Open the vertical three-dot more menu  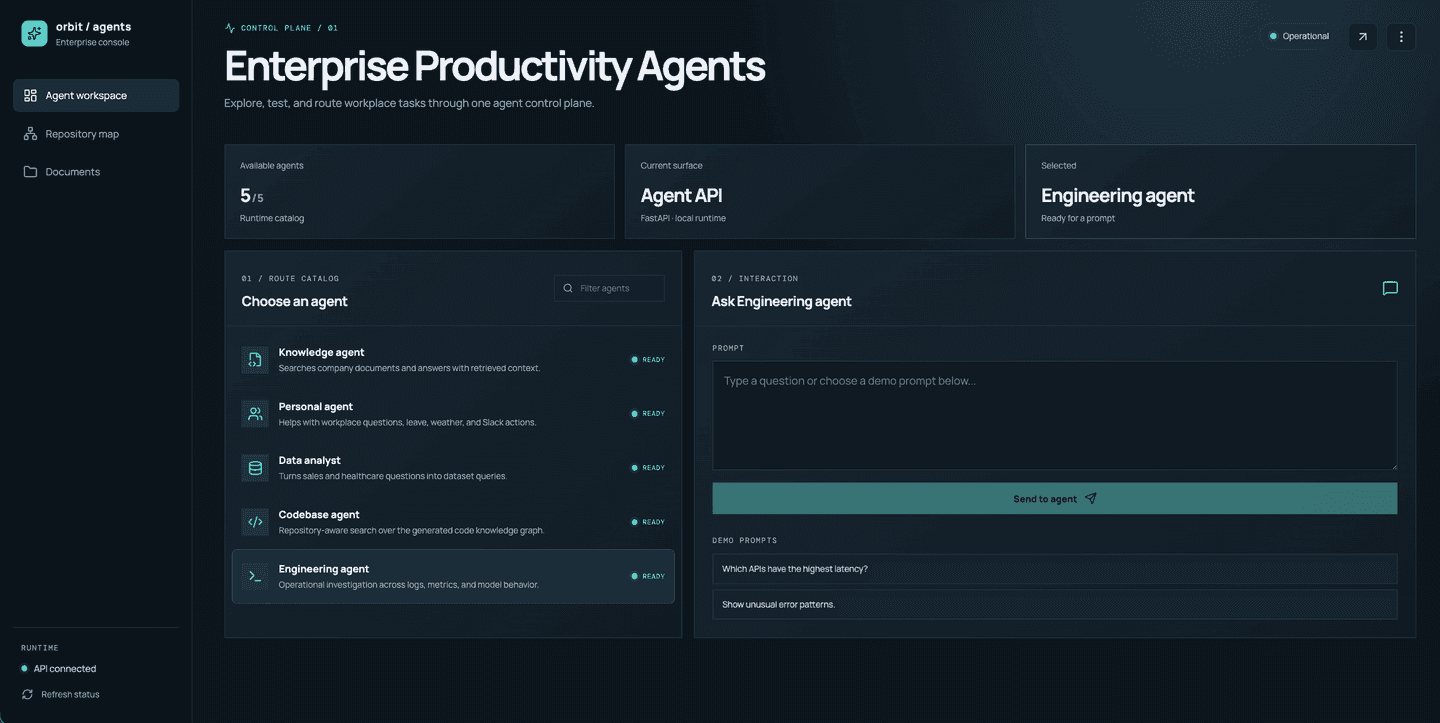click(1401, 37)
